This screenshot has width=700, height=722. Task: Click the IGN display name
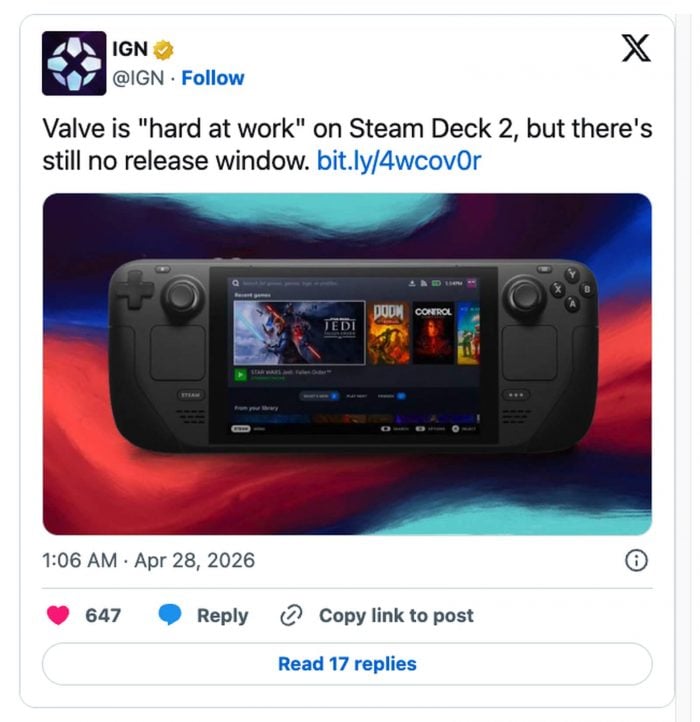click(130, 49)
